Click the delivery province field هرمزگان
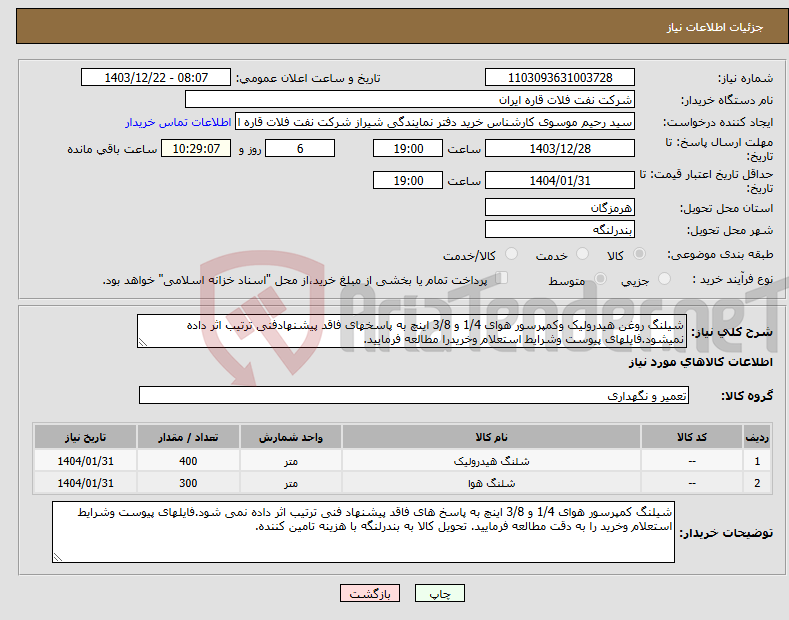 pyautogui.click(x=560, y=207)
